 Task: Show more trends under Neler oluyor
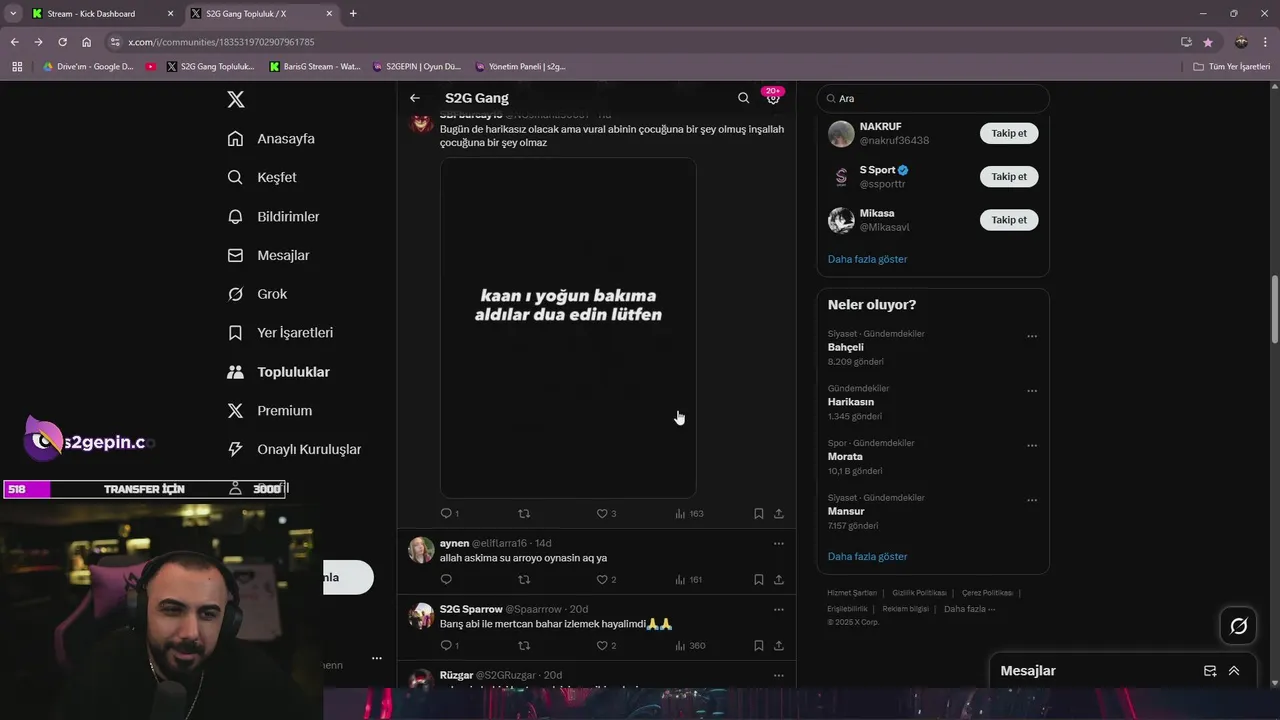click(x=867, y=556)
